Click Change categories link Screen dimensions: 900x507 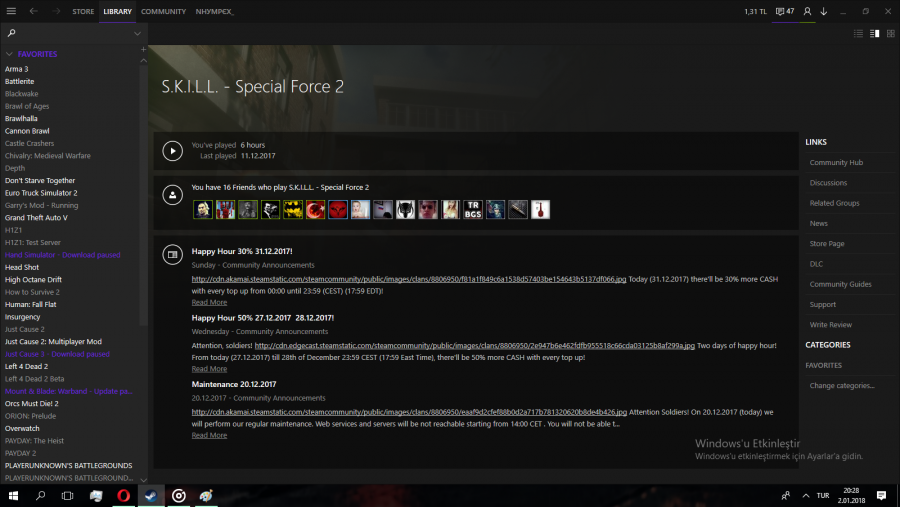click(x=842, y=385)
